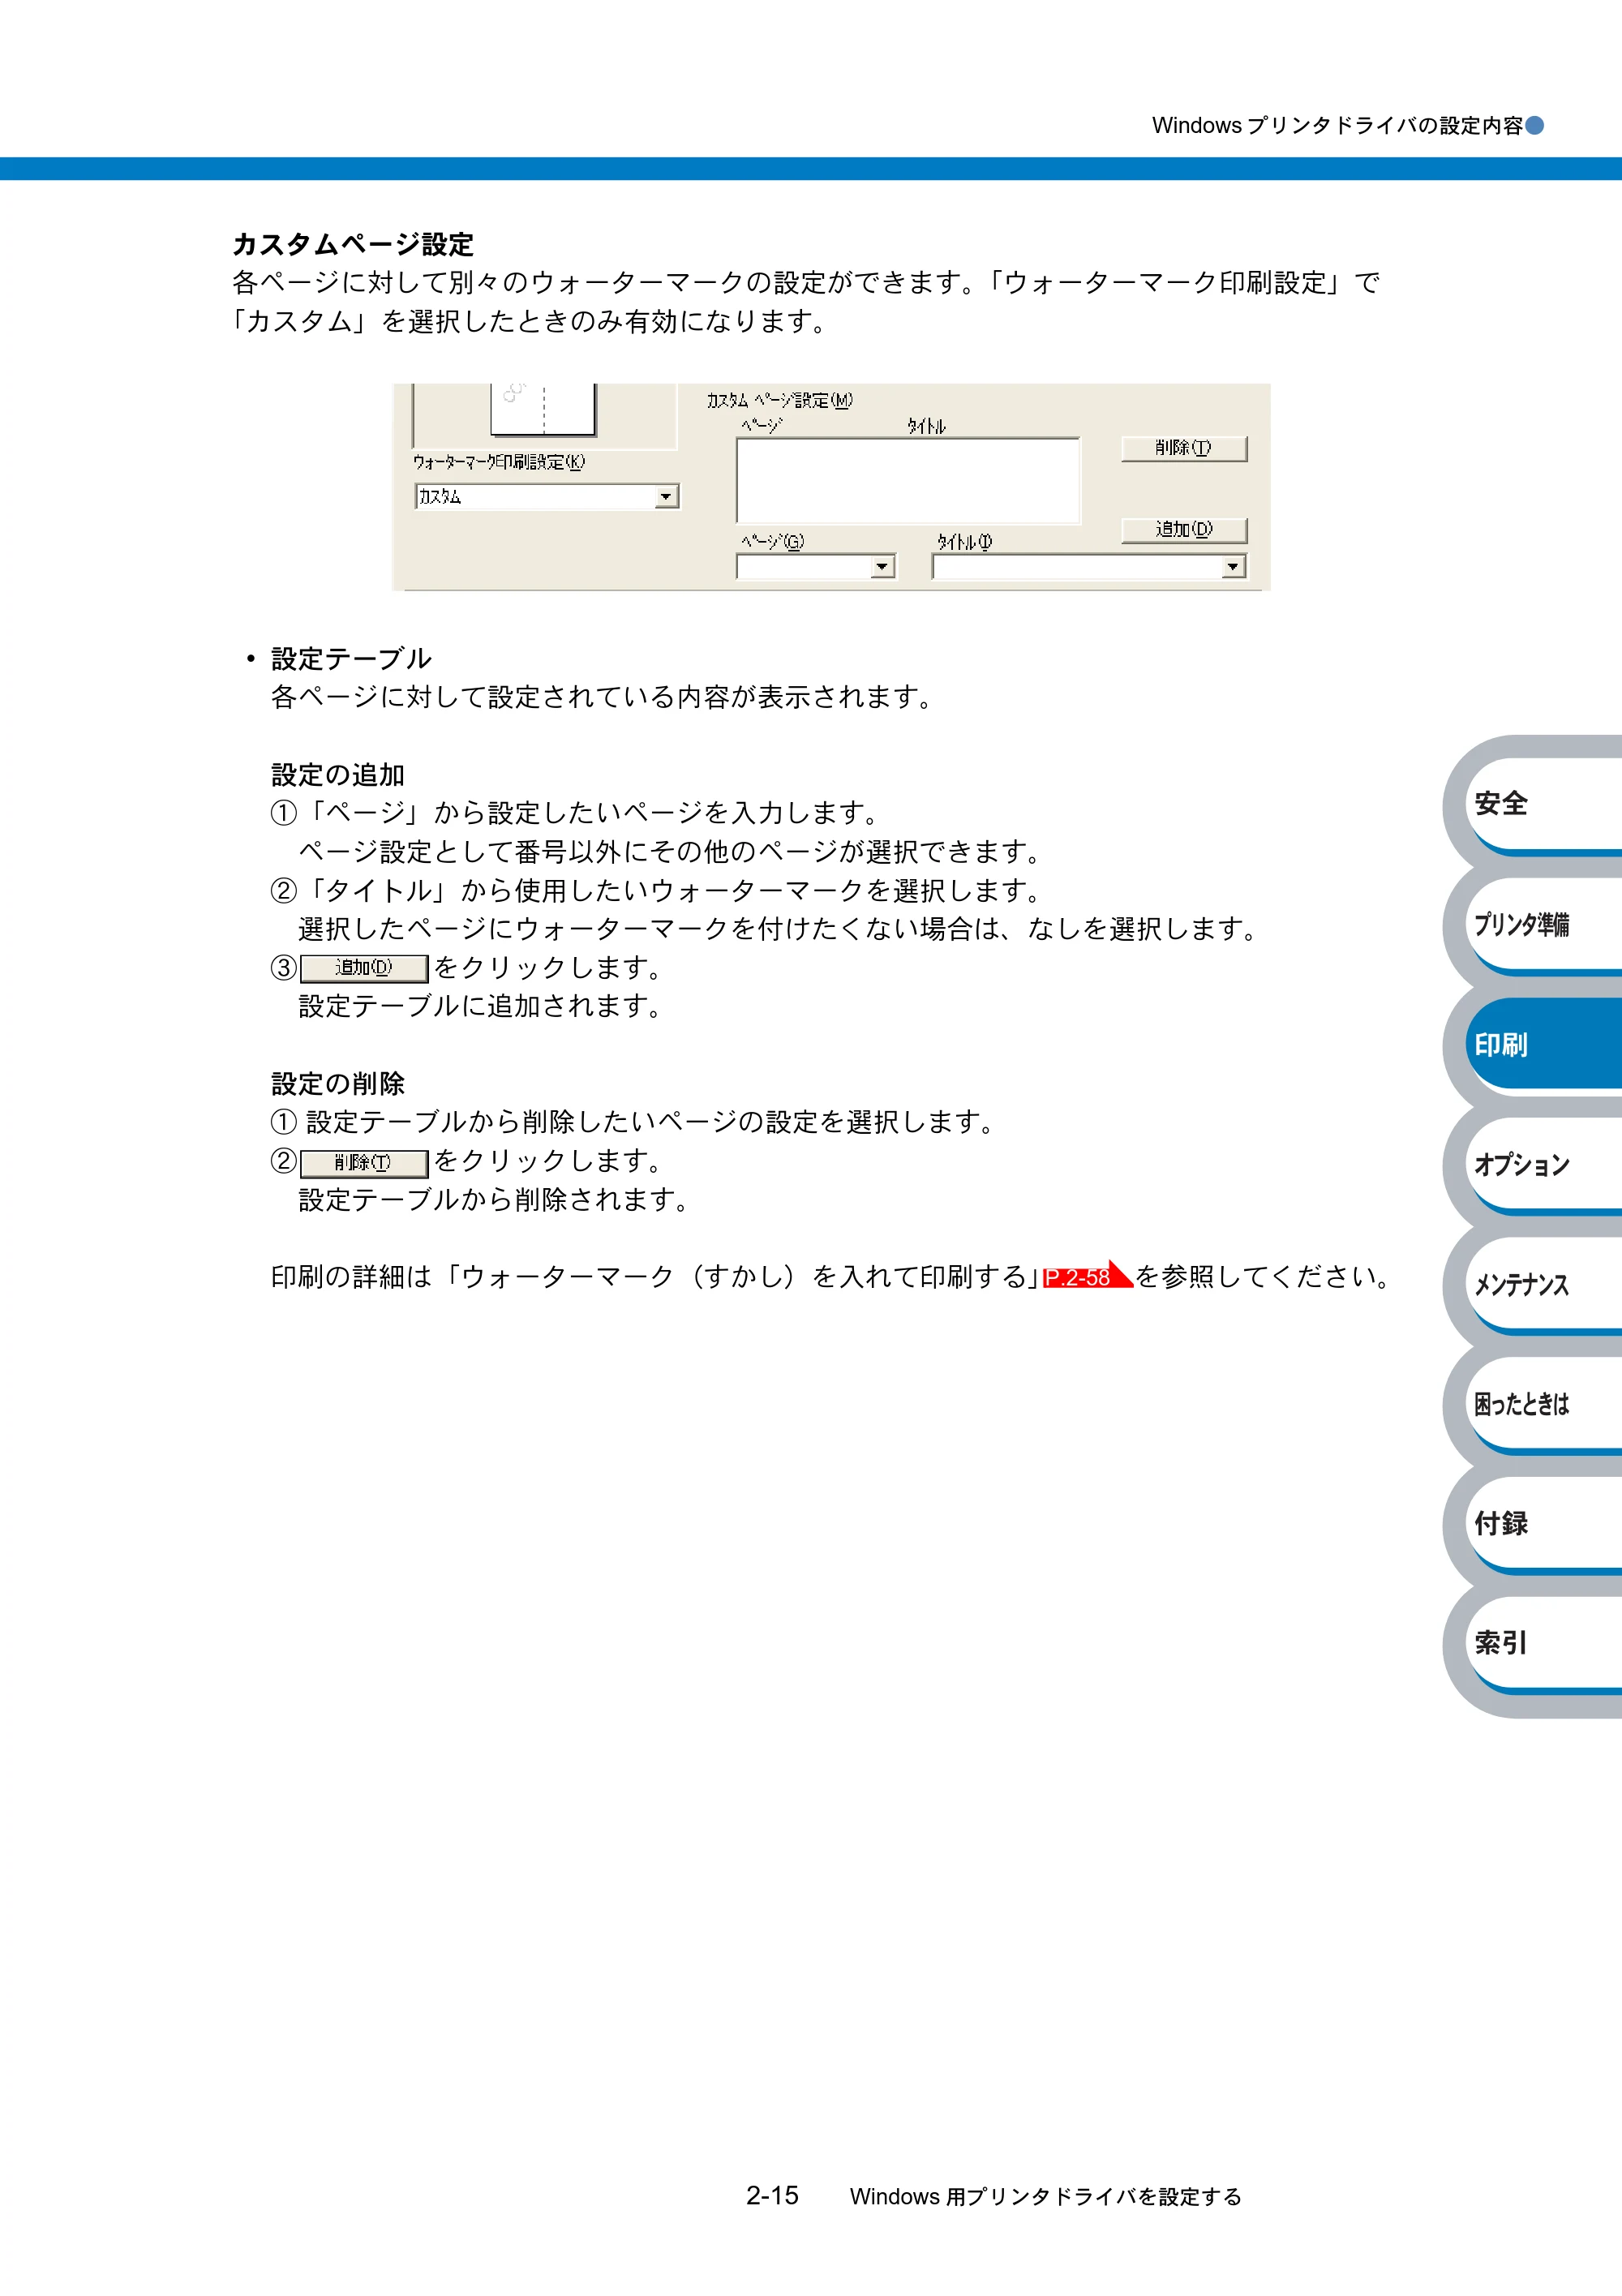This screenshot has height=2296, width=1622.
Task: Click the 設定の追加 subheading
Action: point(338,775)
